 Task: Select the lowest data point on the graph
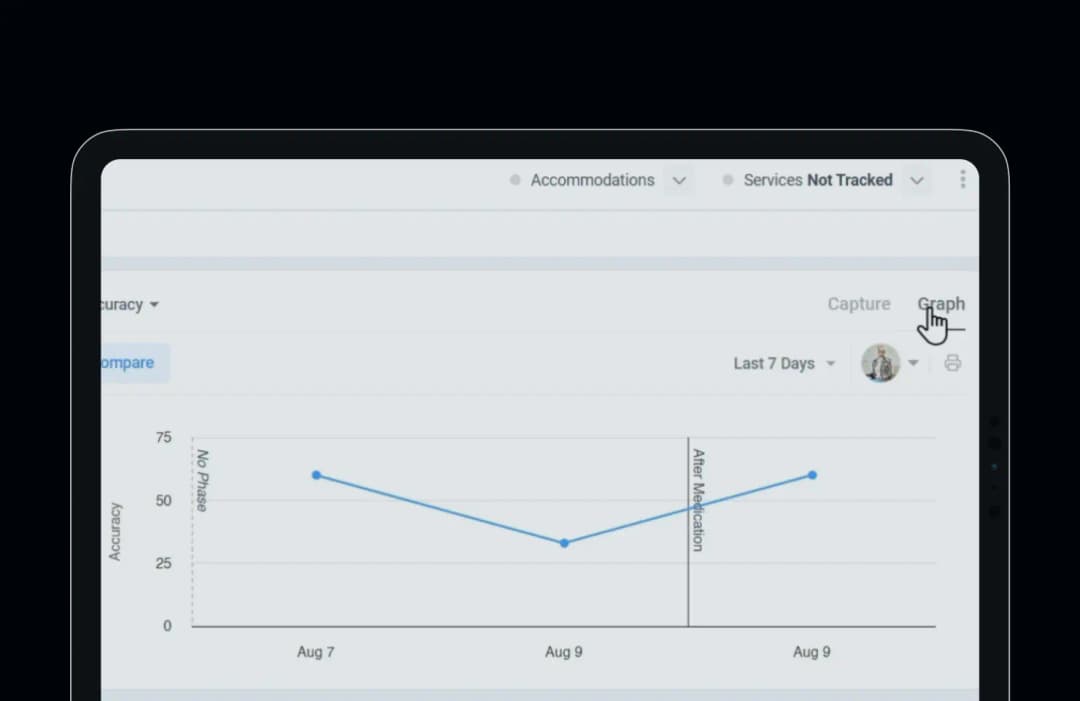(x=564, y=543)
